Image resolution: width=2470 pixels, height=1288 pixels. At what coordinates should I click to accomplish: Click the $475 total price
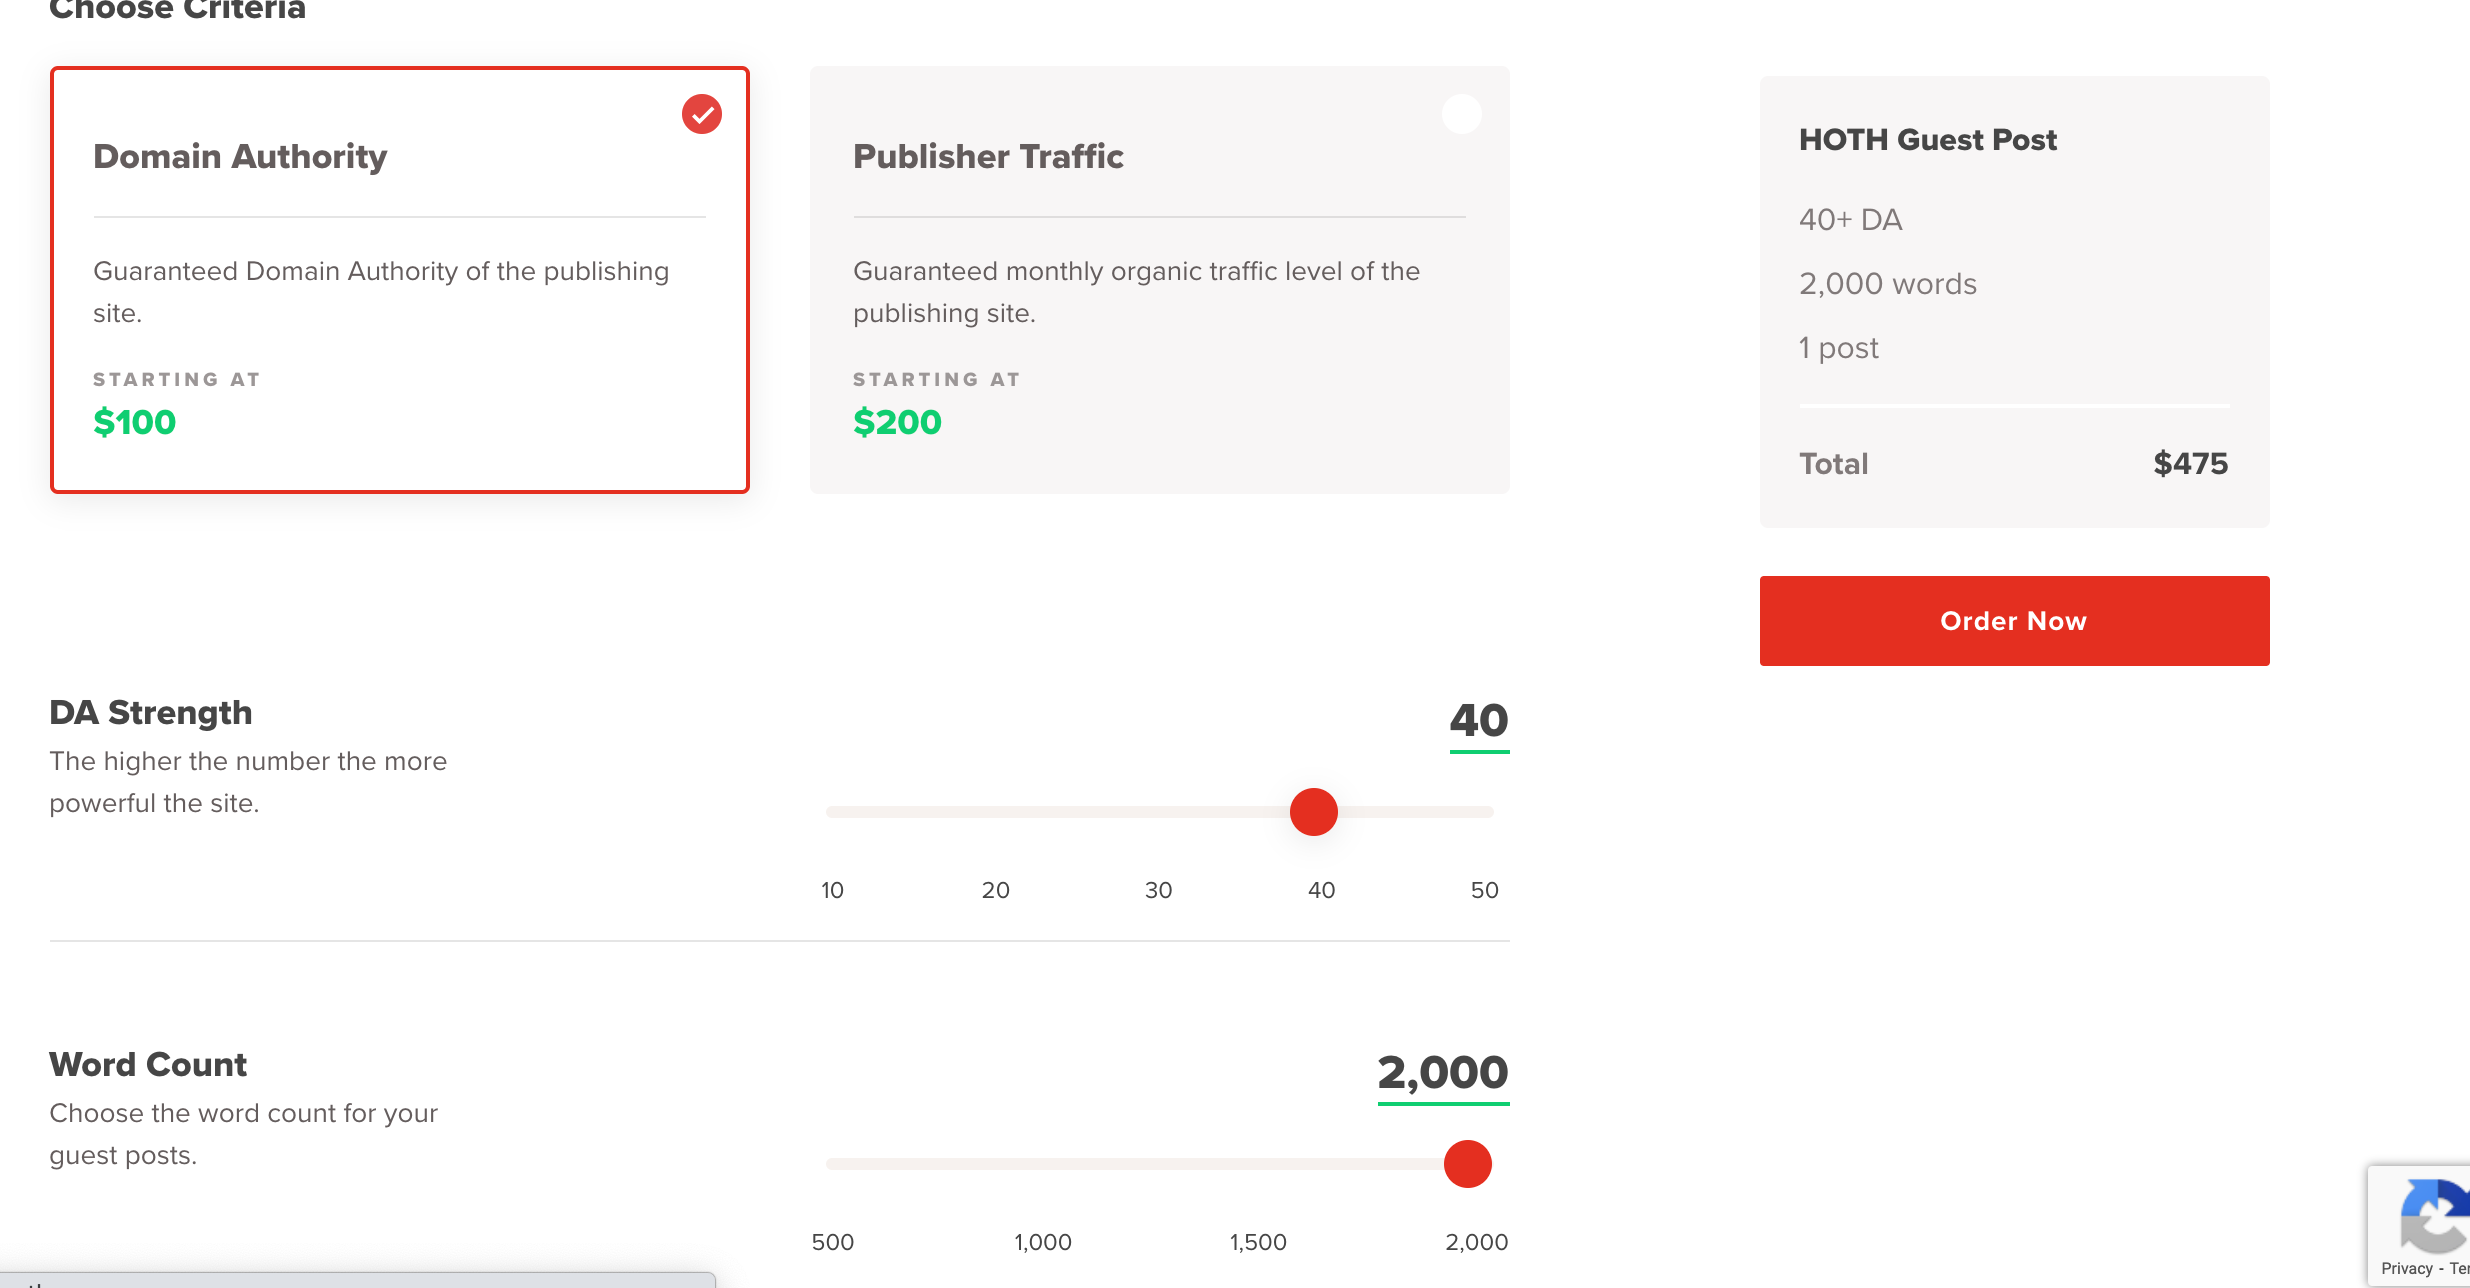pos(2190,464)
